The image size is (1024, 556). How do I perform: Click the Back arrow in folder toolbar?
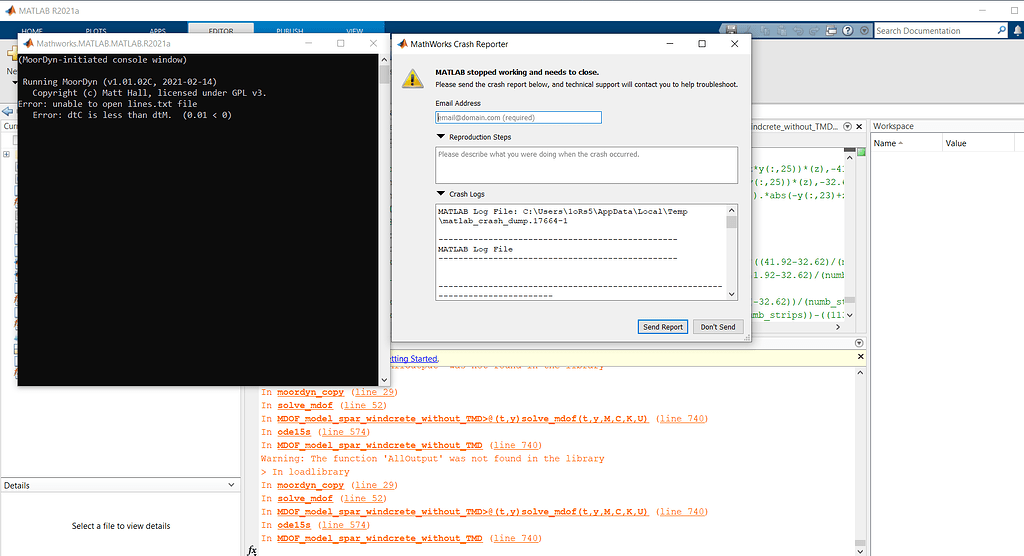click(x=7, y=111)
